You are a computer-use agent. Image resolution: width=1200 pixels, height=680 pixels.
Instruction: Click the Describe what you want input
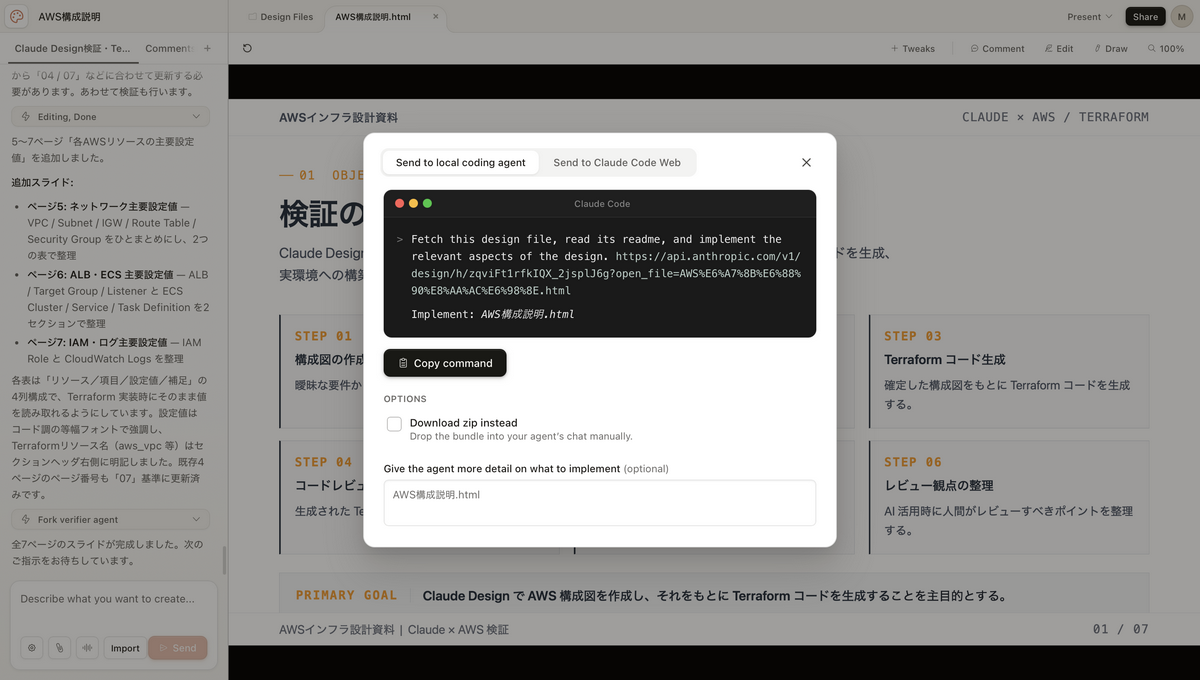(113, 599)
